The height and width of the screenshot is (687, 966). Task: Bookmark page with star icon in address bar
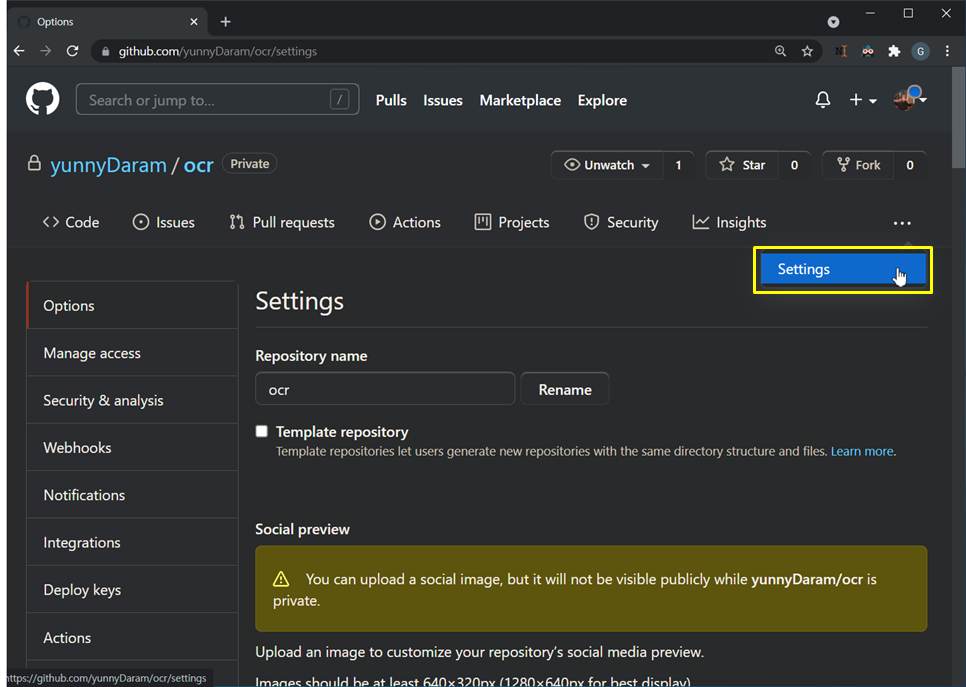[x=807, y=51]
